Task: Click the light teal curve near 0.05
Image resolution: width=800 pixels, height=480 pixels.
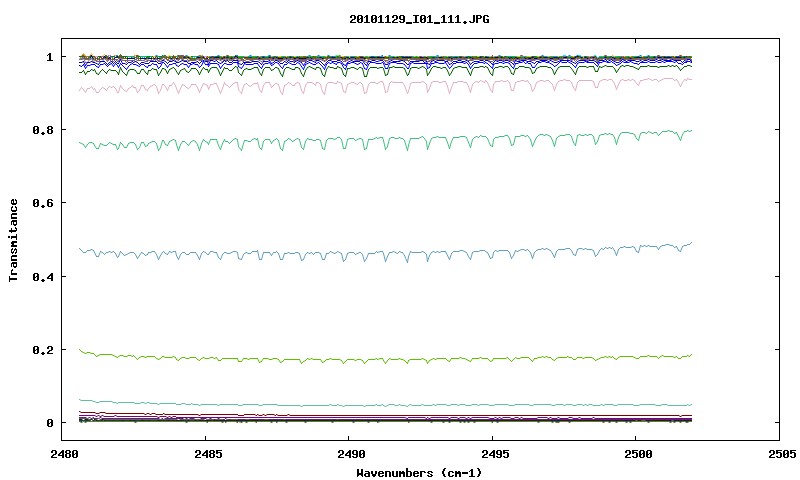Action: pos(385,406)
